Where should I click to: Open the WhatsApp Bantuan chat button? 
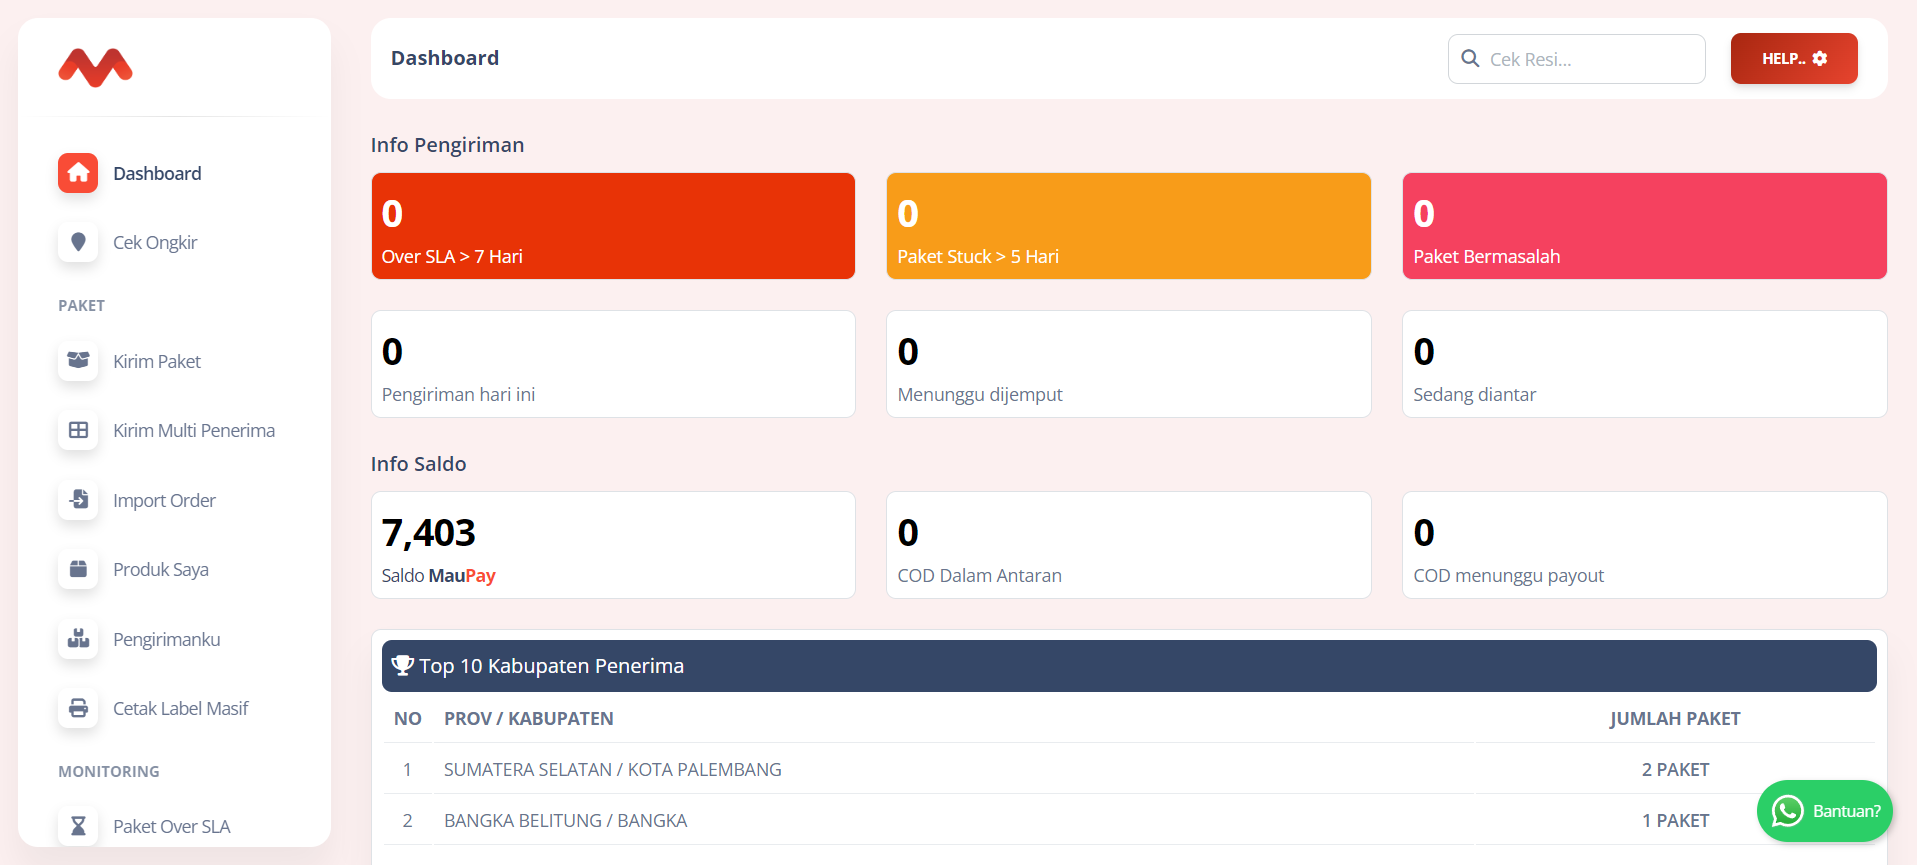coord(1824,811)
